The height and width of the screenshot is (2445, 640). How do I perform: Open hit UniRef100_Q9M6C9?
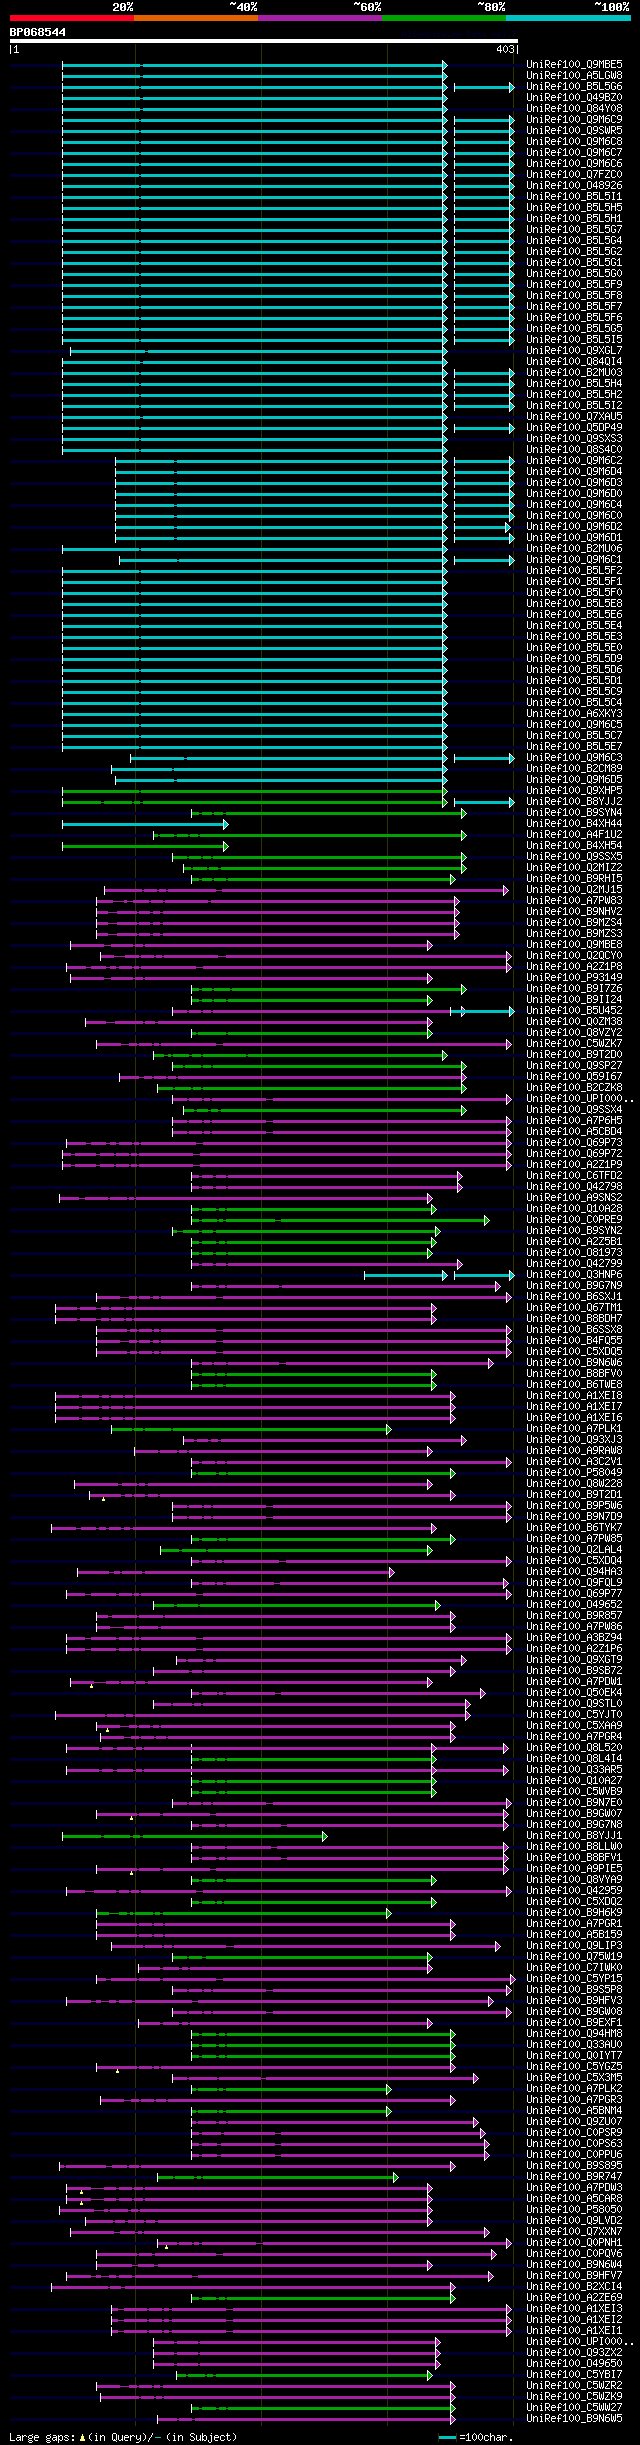tap(574, 119)
